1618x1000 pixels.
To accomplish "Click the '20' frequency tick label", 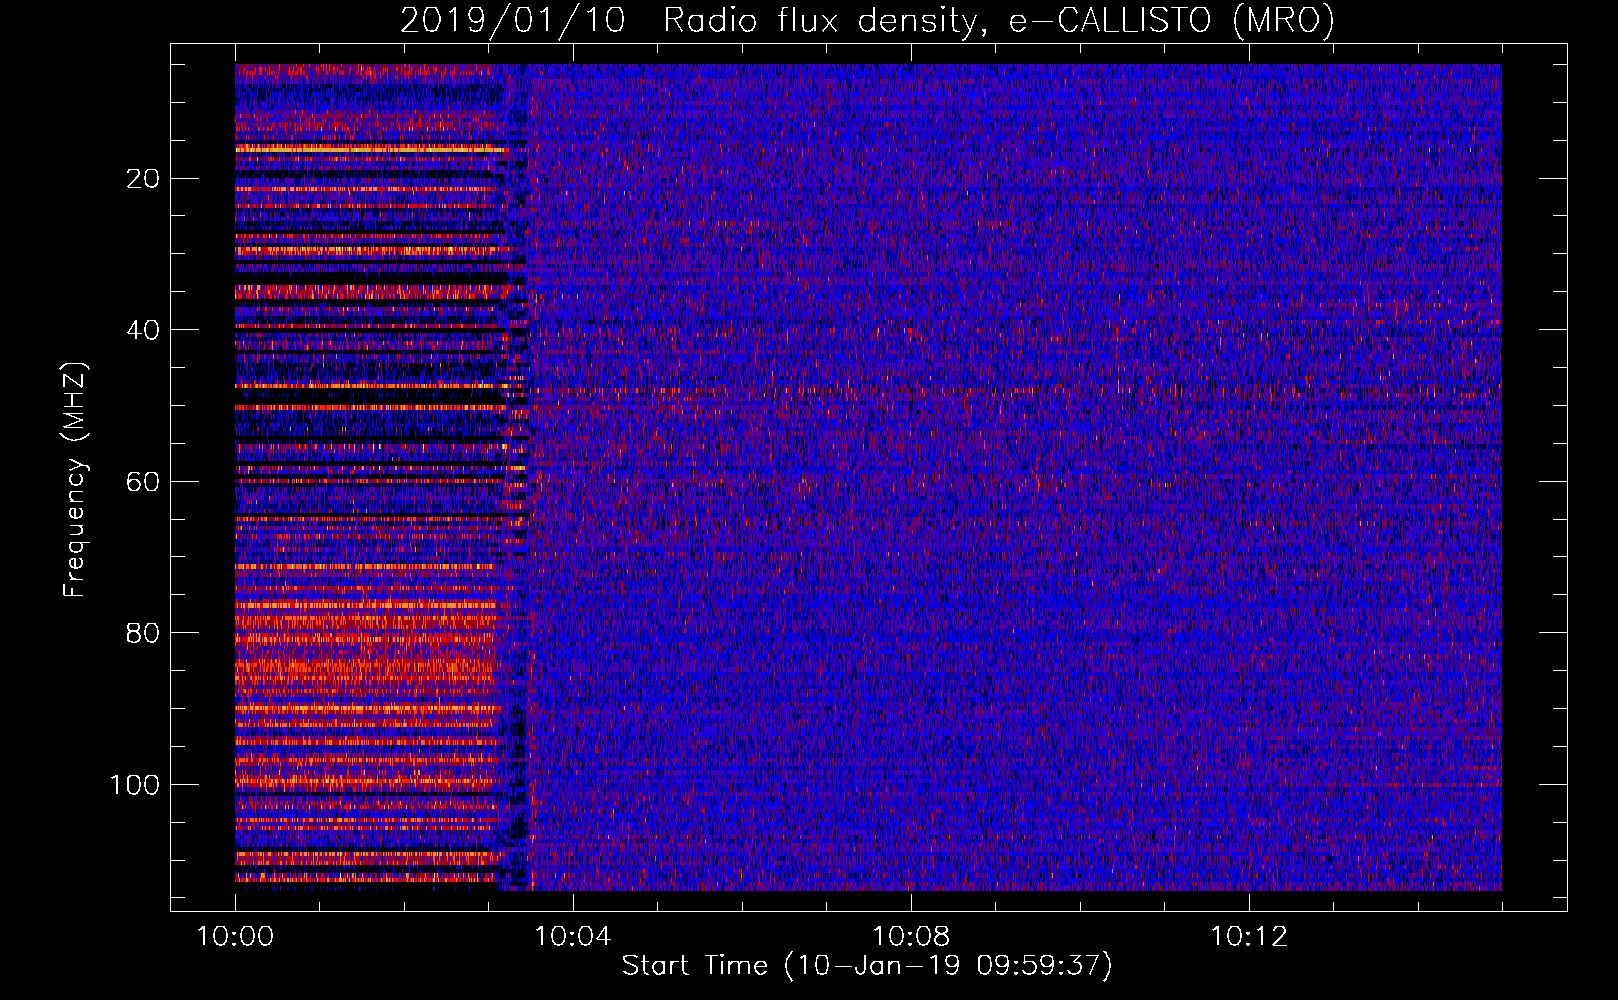I will (143, 179).
